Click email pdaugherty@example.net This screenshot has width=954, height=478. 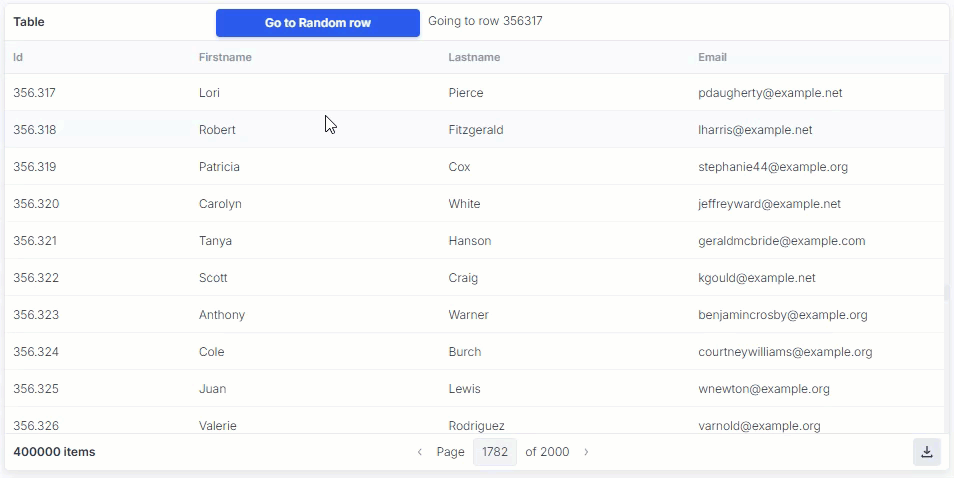[770, 93]
